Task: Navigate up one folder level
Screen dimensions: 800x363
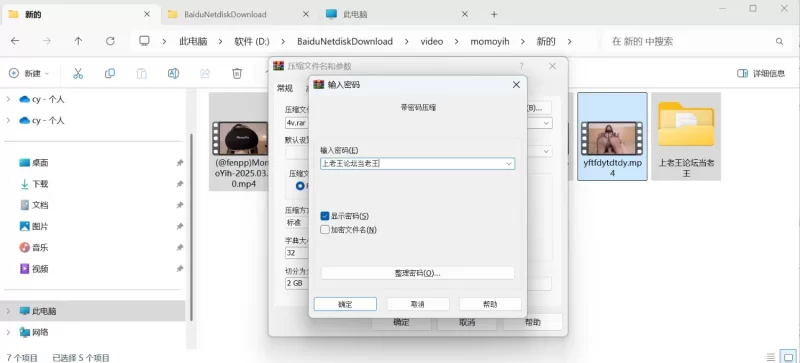Action: click(x=78, y=41)
